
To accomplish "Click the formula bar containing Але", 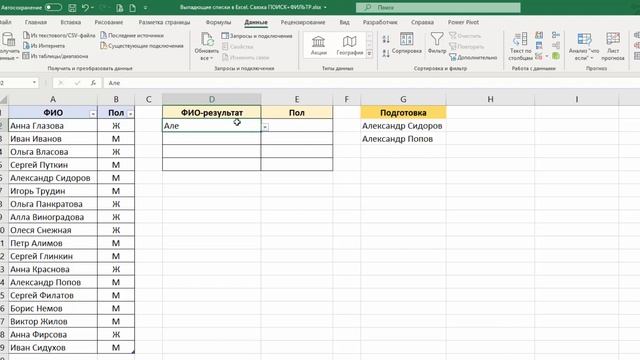I will tap(371, 83).
